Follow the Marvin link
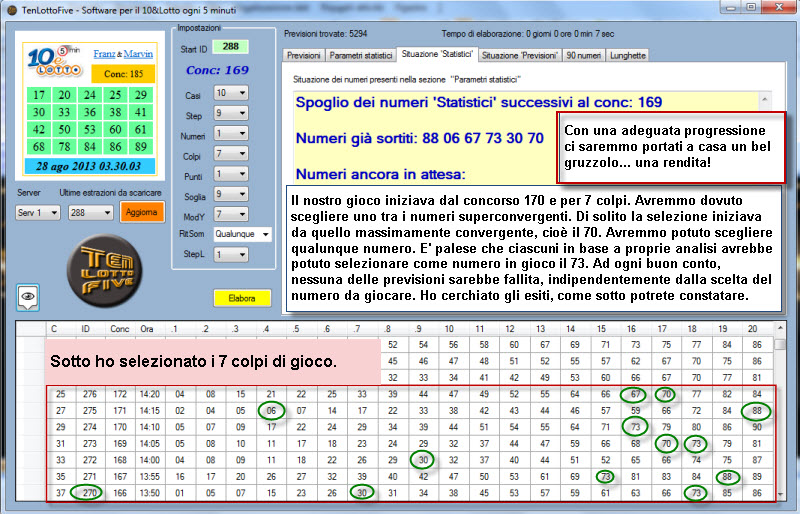The image size is (800, 514). [138, 54]
